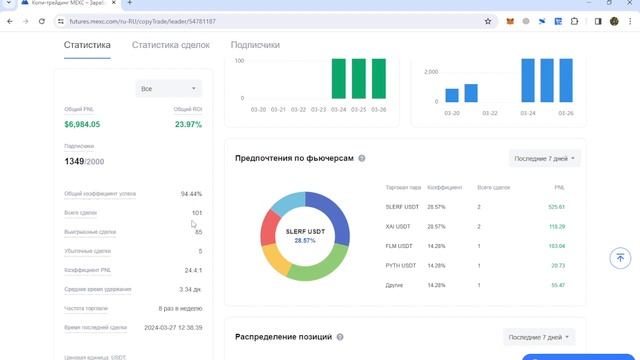Screen dimensions: 640x360
Task: Click the 1349/2000 subscribers count
Action: coord(84,162)
